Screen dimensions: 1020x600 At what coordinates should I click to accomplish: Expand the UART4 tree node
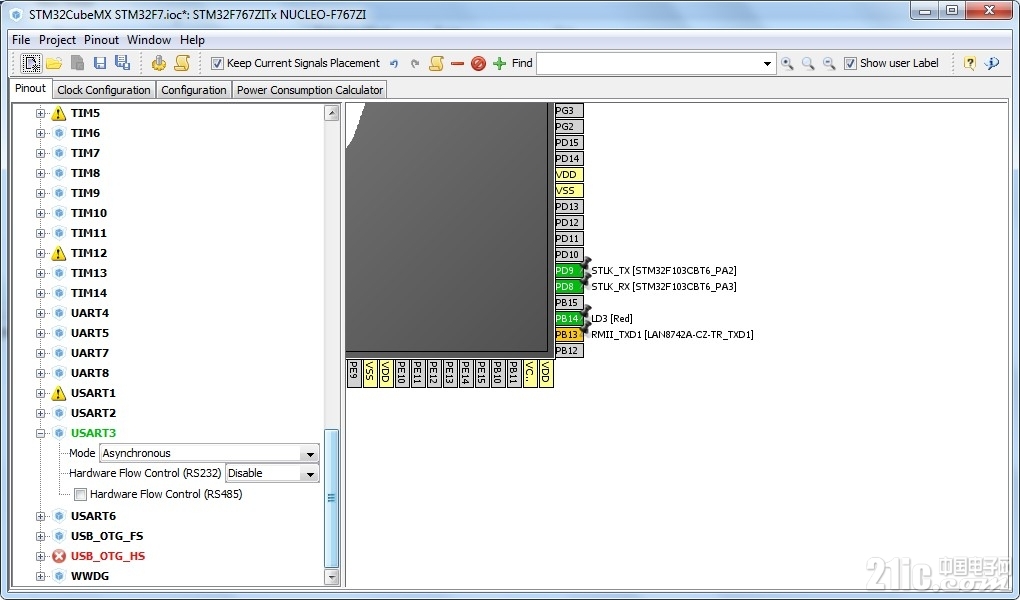(x=40, y=314)
